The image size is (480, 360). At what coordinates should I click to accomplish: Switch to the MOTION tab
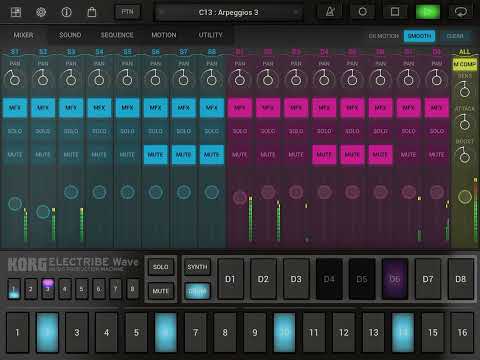tap(164, 35)
